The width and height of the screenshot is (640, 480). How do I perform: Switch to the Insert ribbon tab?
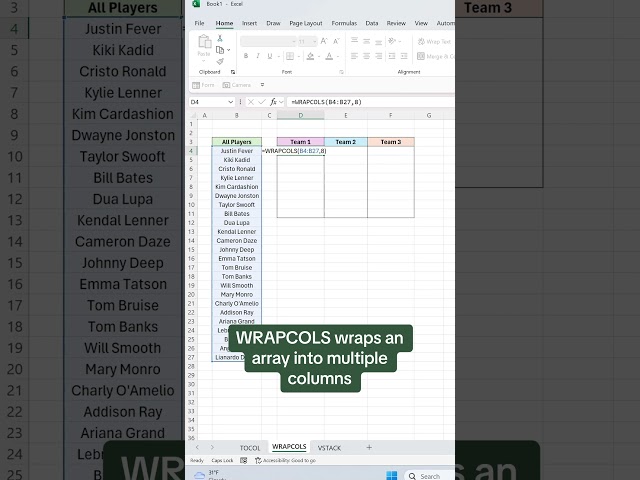tap(249, 23)
